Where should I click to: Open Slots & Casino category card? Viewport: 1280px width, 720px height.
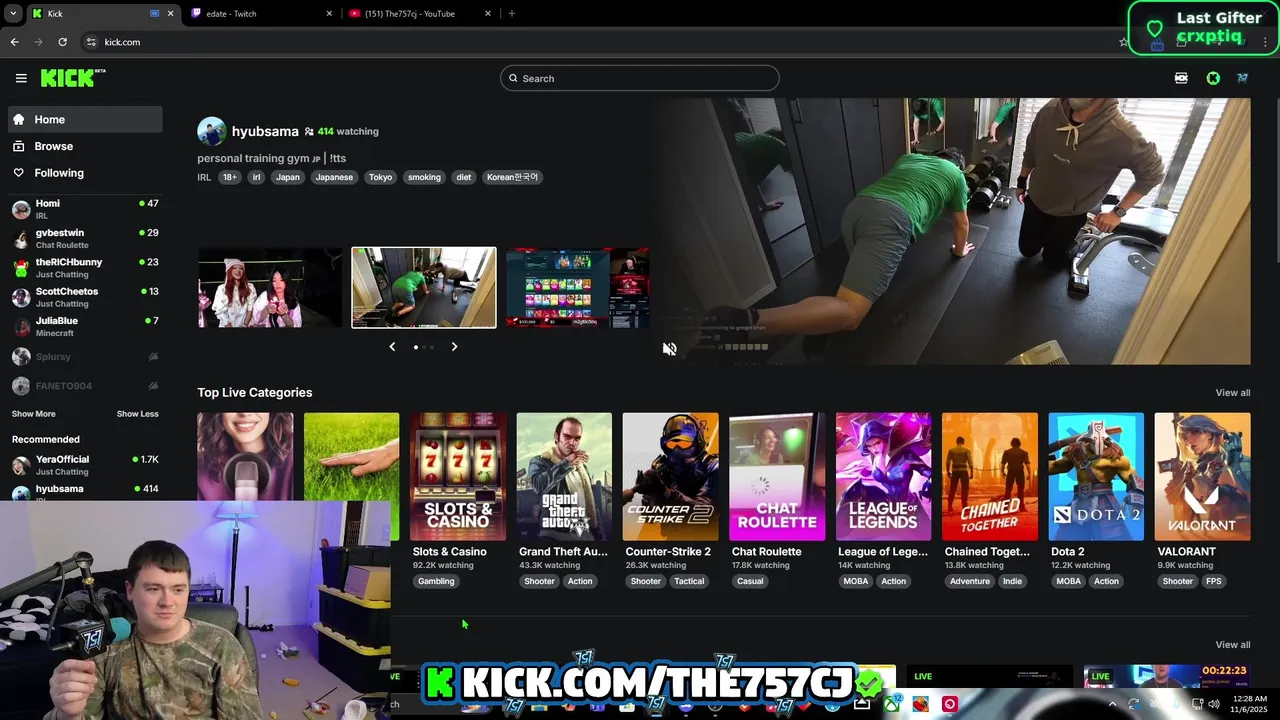tap(458, 477)
